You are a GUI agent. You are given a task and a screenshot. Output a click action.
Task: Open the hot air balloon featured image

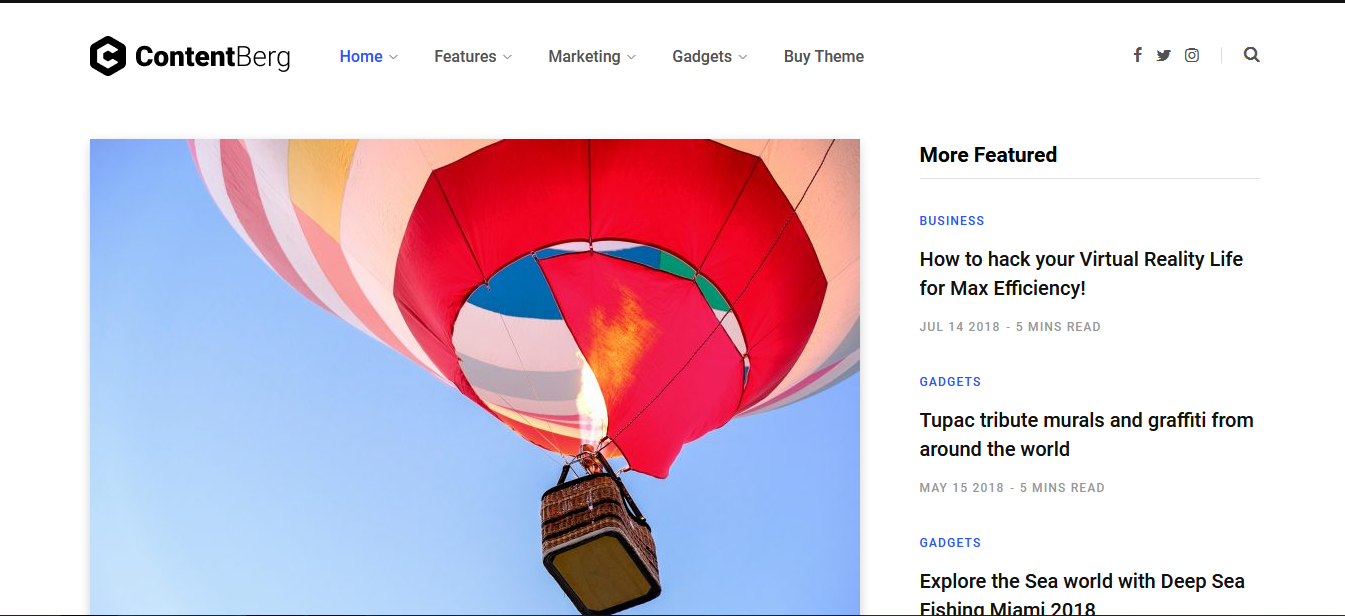(x=474, y=375)
